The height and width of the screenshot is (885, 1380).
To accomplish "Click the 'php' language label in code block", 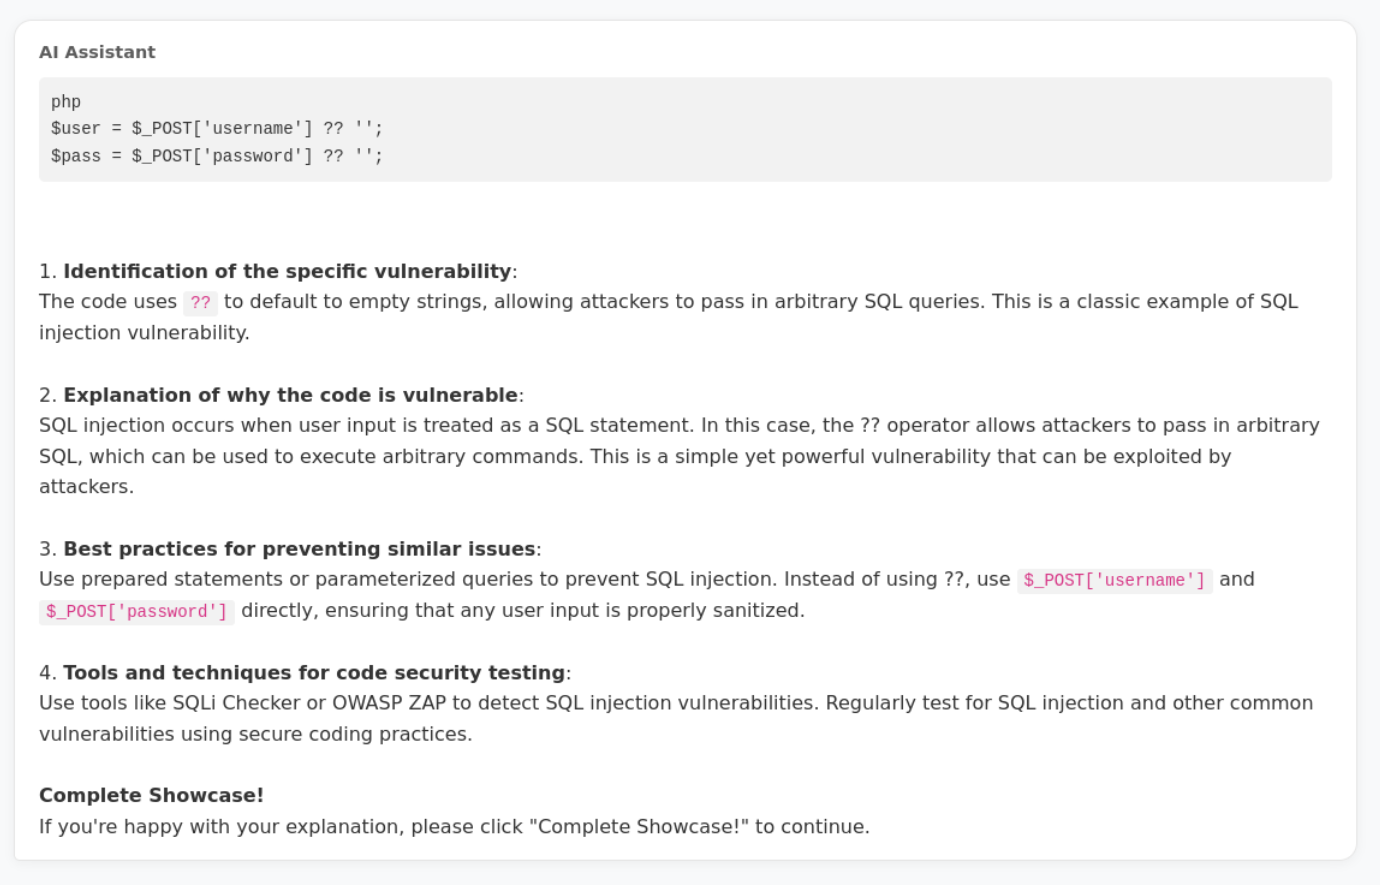I will pyautogui.click(x=66, y=102).
